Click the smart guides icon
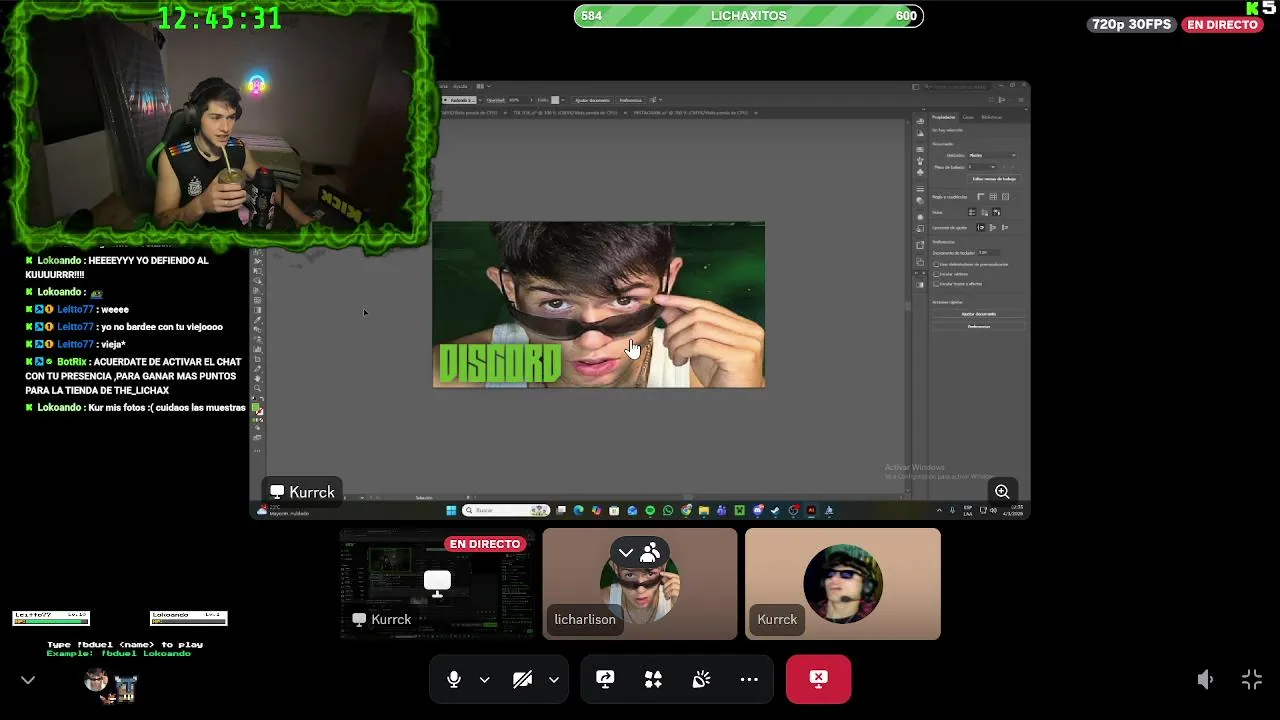1280x720 pixels. [x=996, y=212]
